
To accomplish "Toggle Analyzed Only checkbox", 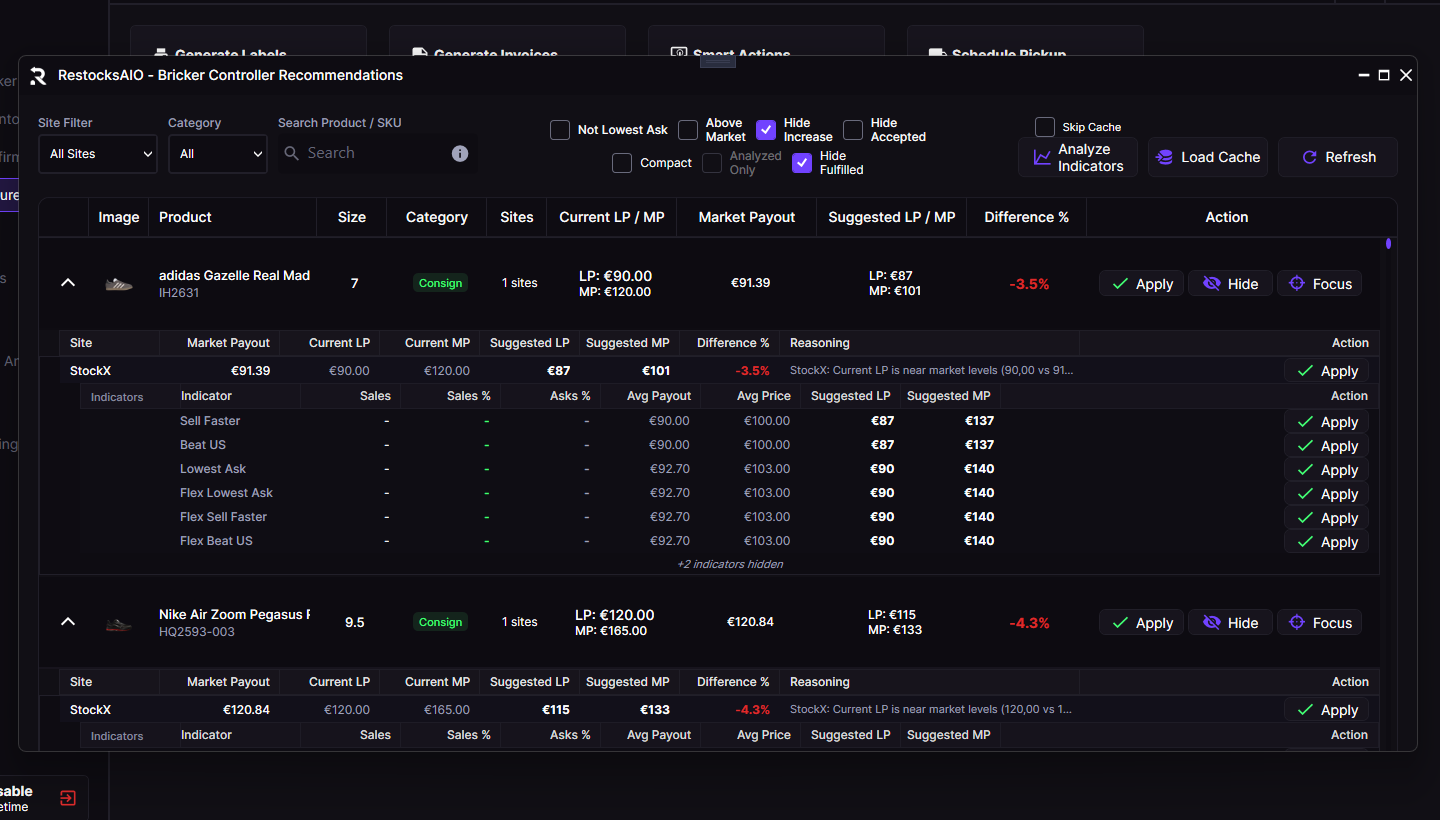I will 712,163.
